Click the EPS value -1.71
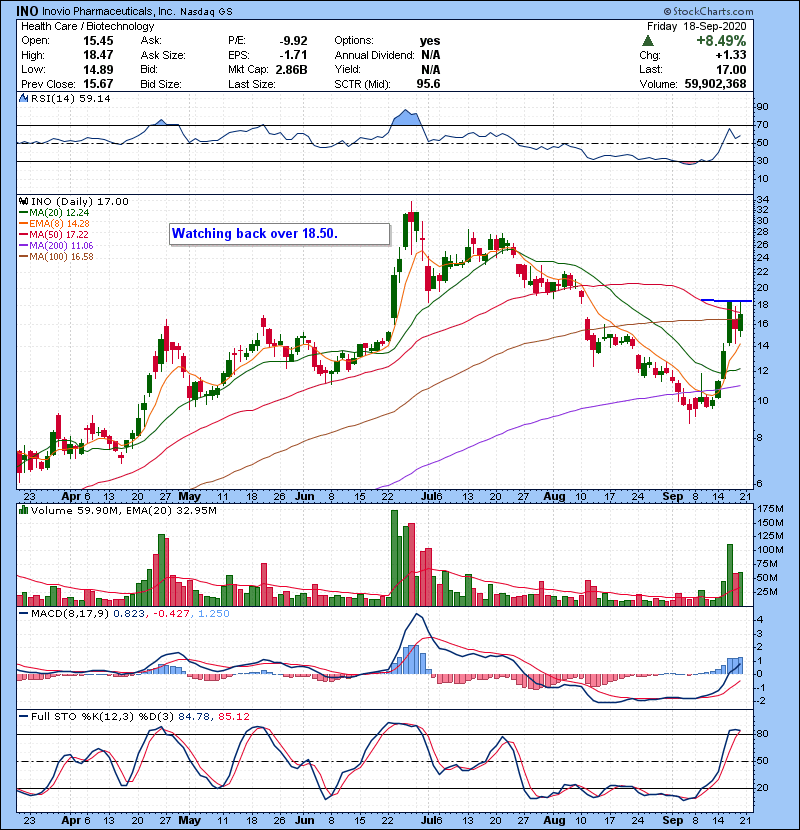800x830 pixels. 294,55
